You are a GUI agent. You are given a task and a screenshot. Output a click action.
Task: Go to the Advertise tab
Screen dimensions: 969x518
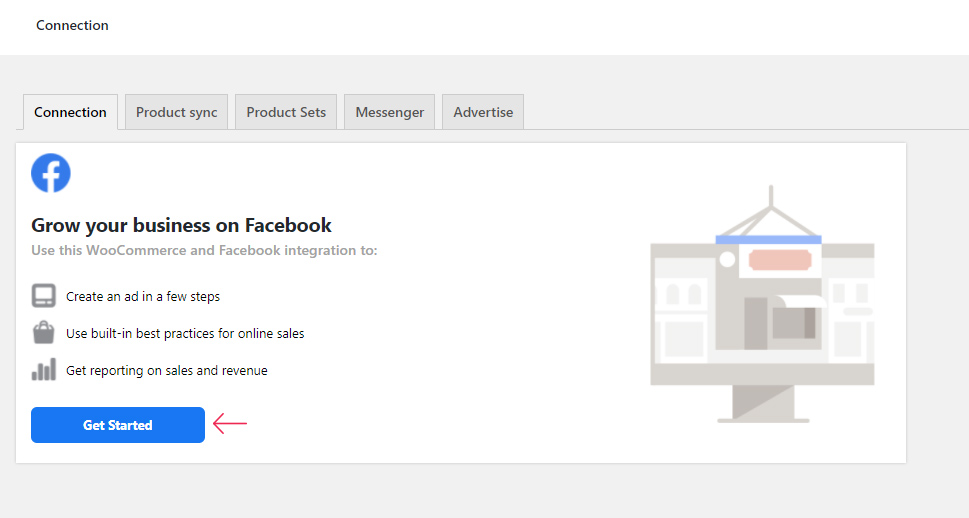pyautogui.click(x=483, y=112)
